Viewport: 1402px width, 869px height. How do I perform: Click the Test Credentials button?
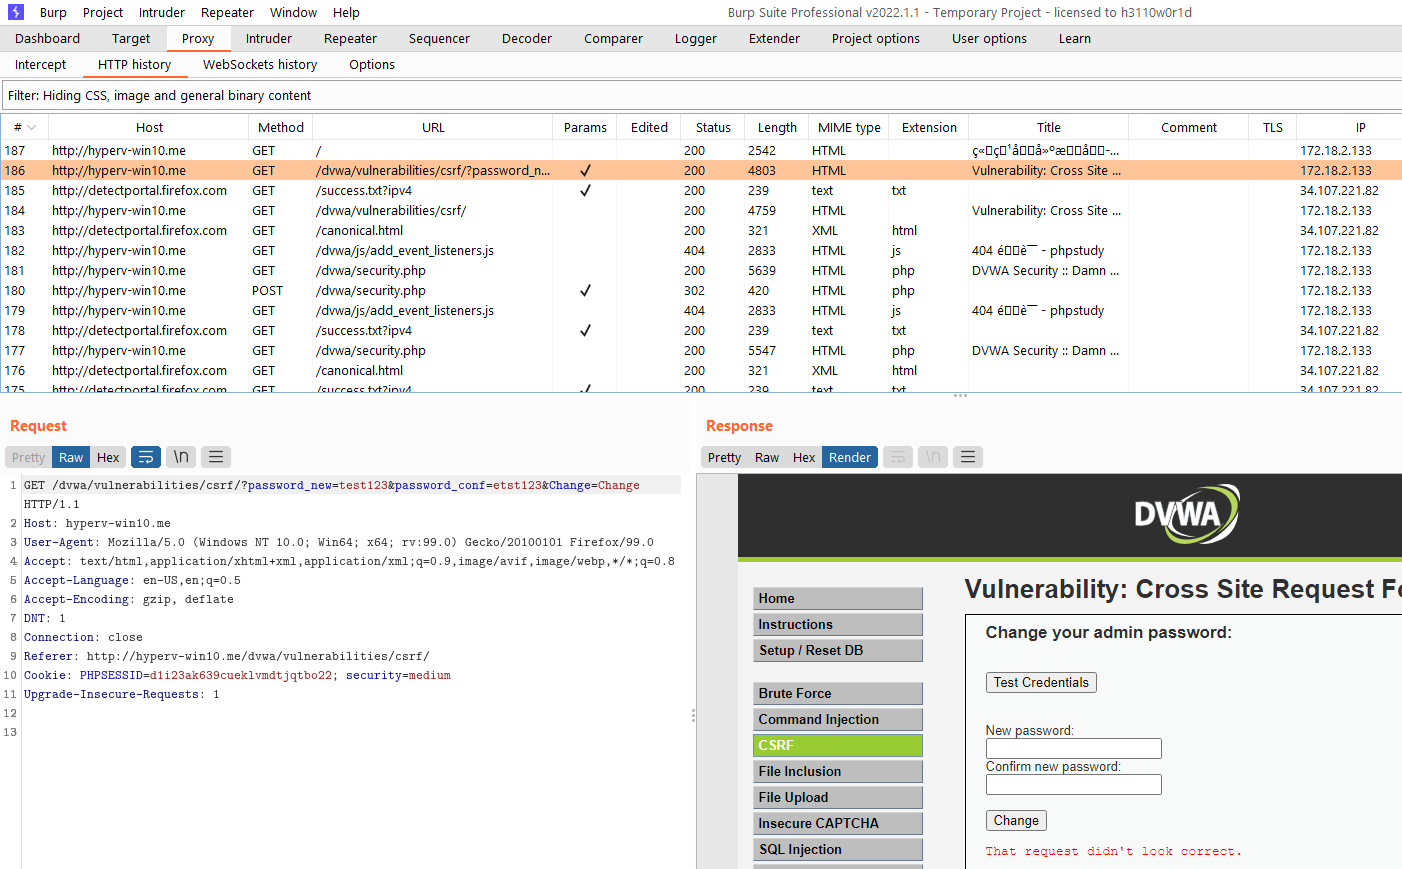pyautogui.click(x=1041, y=682)
